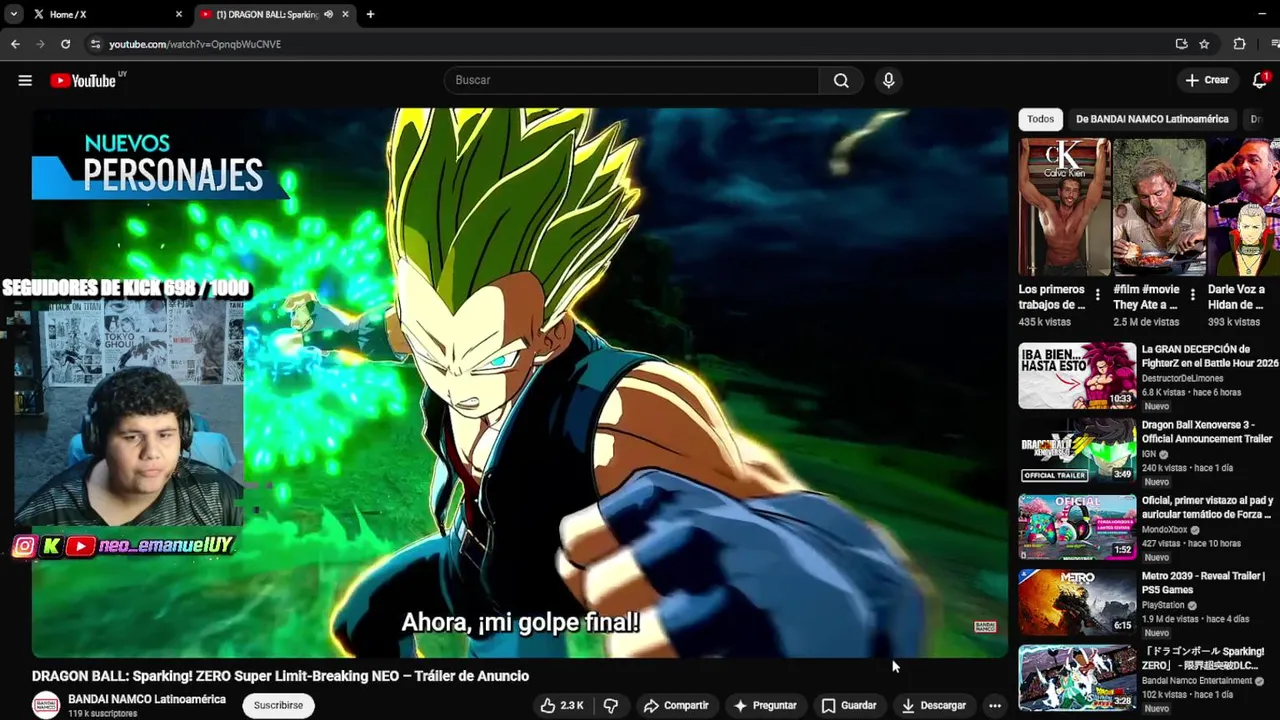Go forward in browser history

click(40, 44)
